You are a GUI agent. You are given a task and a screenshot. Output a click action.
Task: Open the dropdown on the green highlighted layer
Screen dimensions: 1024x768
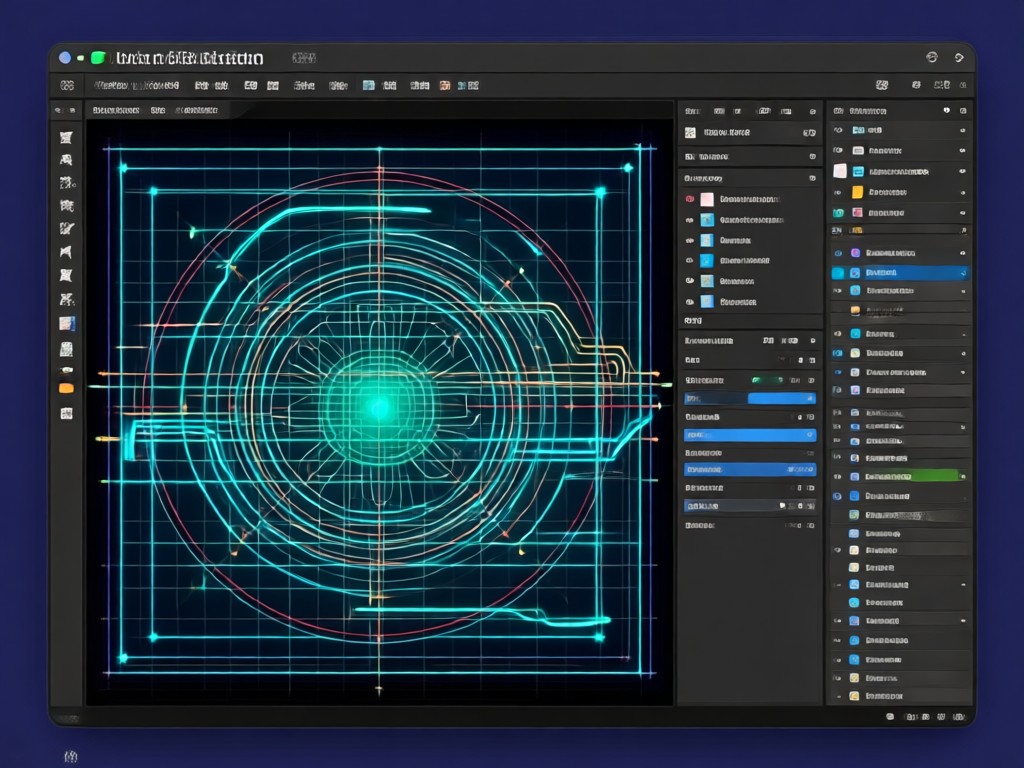tap(962, 477)
